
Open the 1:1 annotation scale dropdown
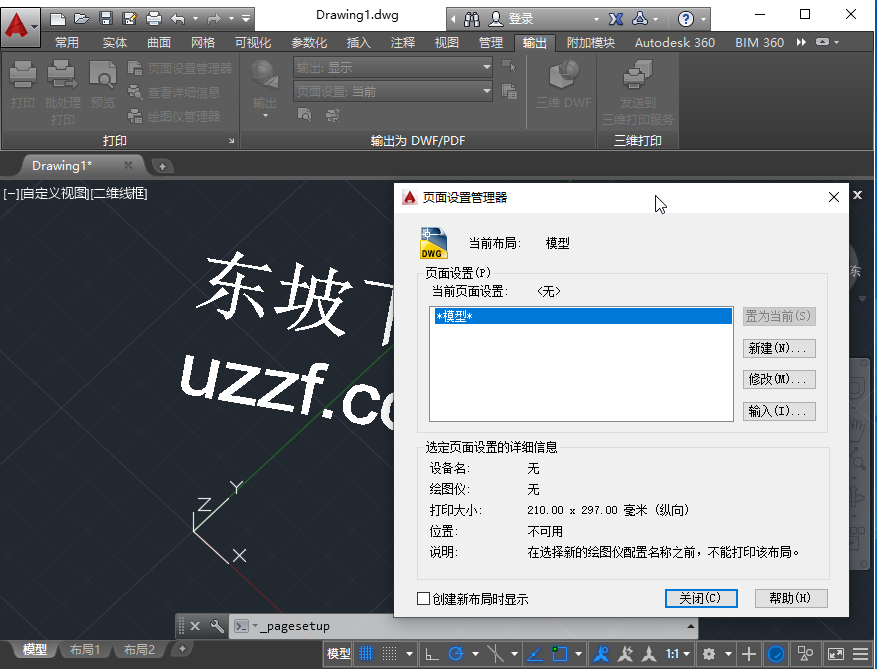coord(677,653)
